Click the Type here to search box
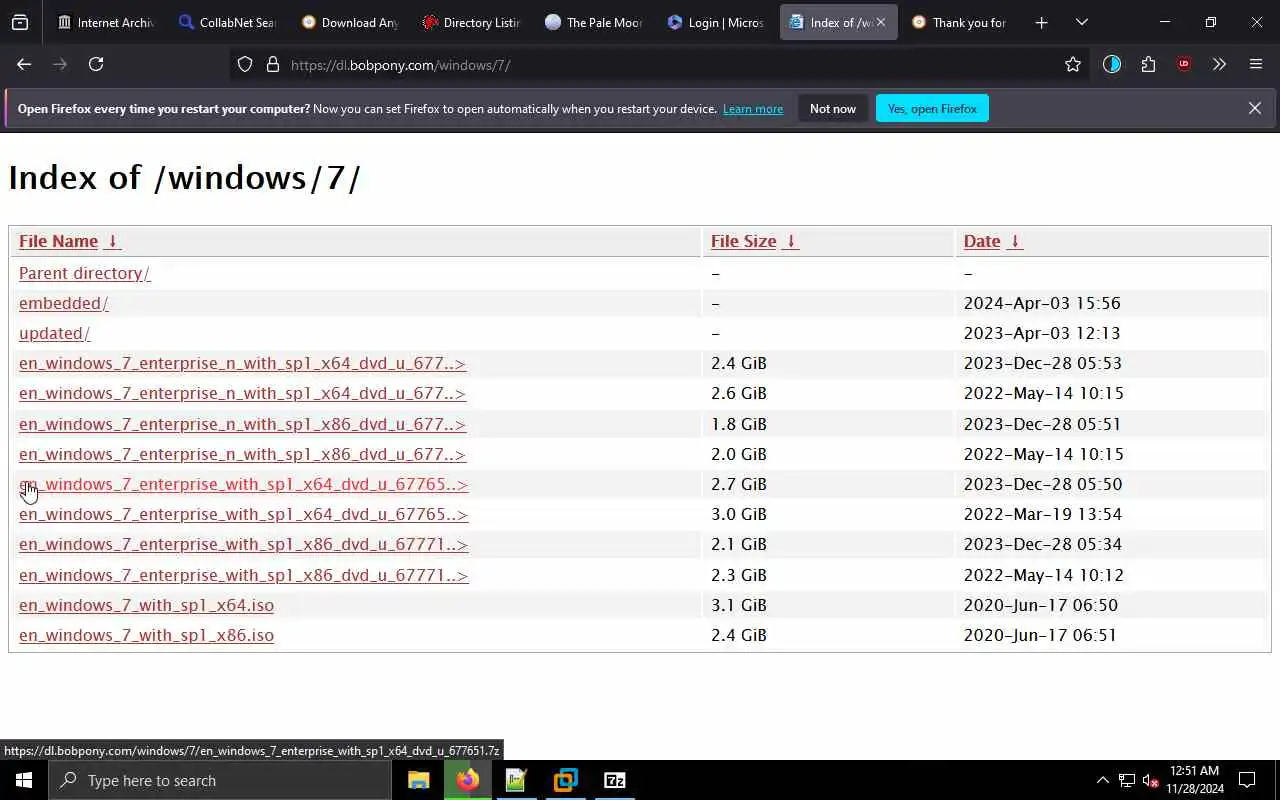 pos(220,780)
